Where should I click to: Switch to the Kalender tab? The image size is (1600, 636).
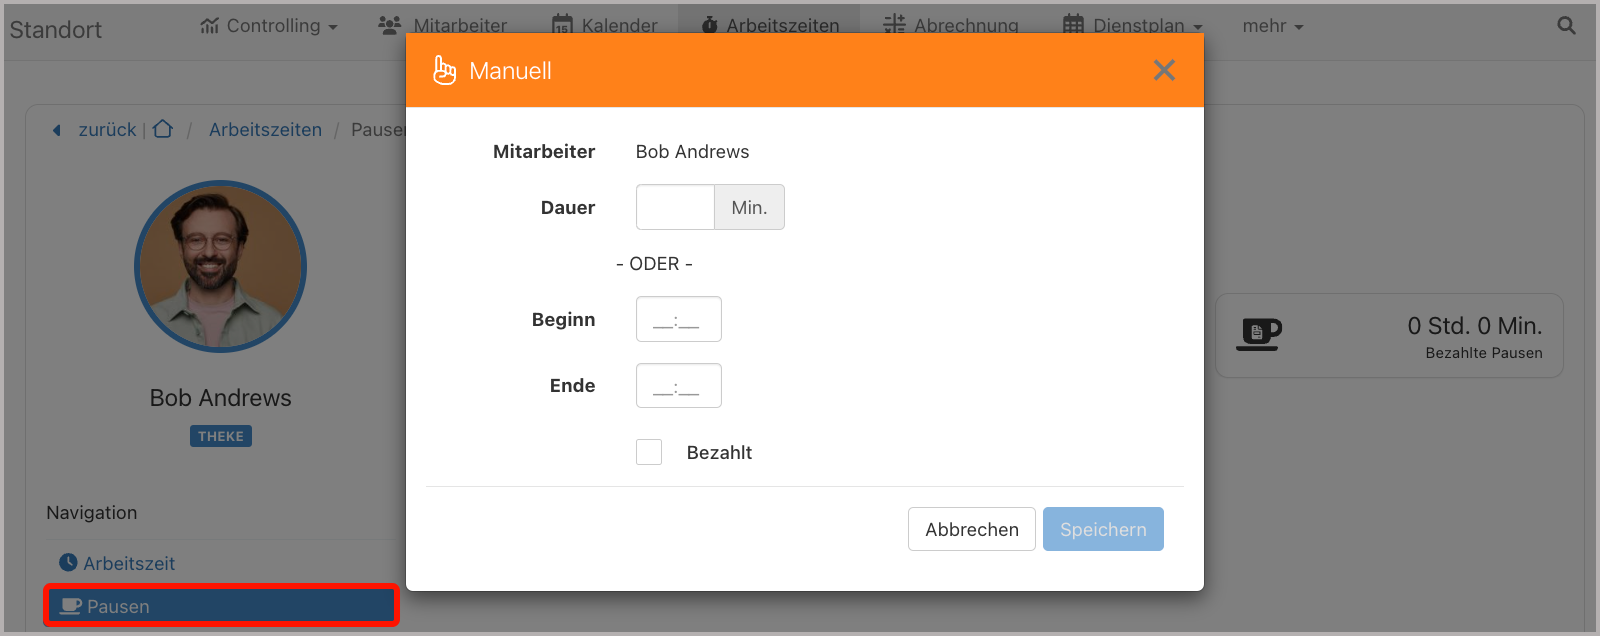click(x=605, y=26)
